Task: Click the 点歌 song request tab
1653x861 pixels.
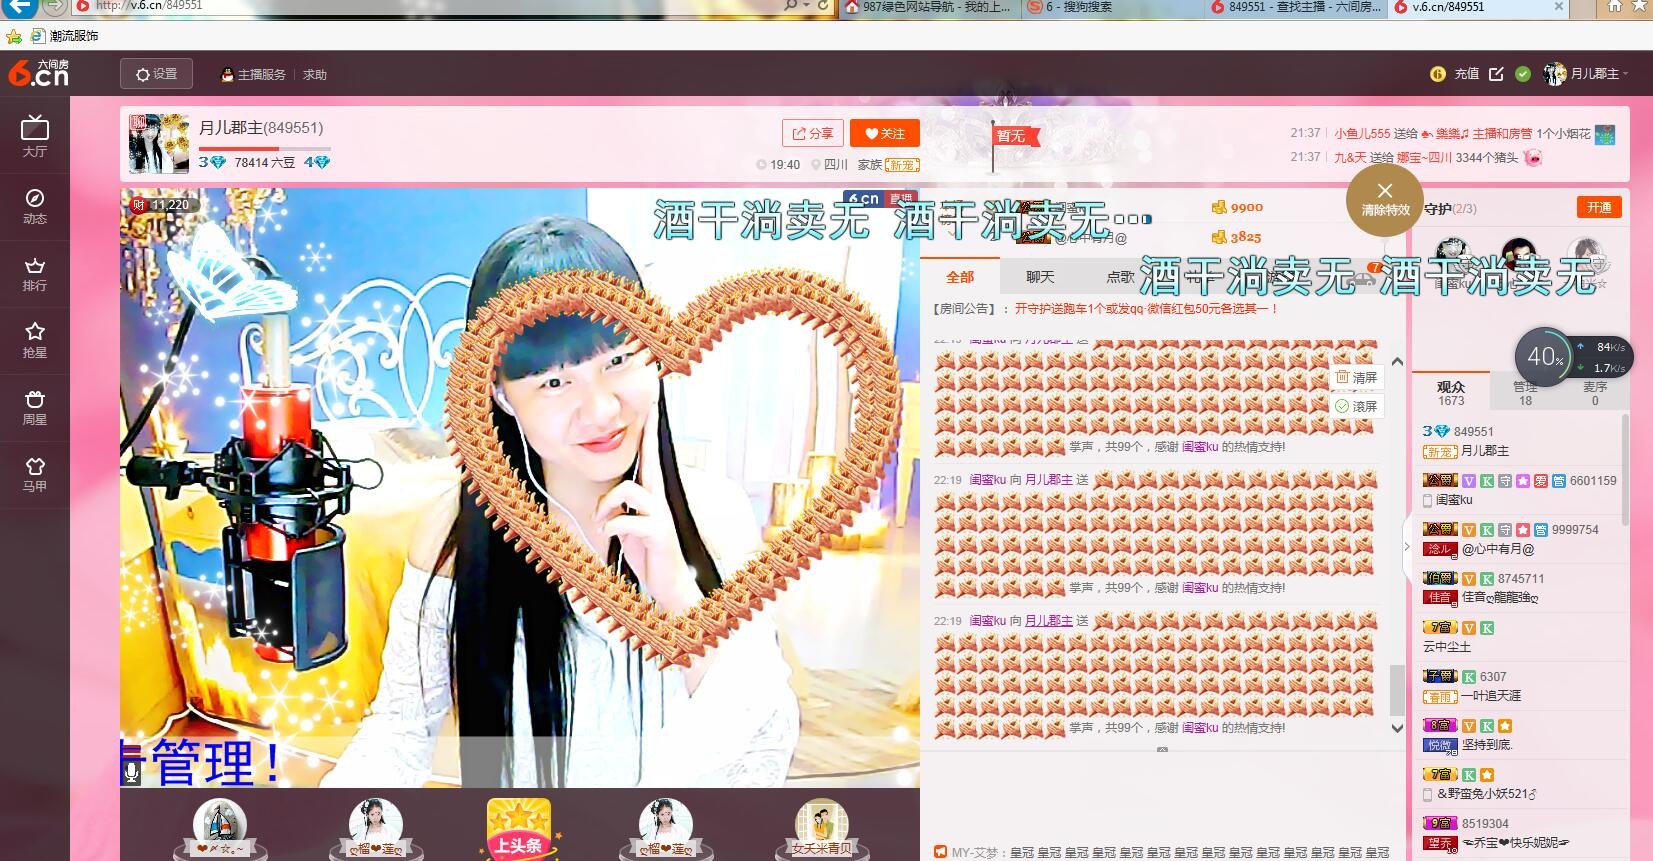Action: click(x=1120, y=277)
